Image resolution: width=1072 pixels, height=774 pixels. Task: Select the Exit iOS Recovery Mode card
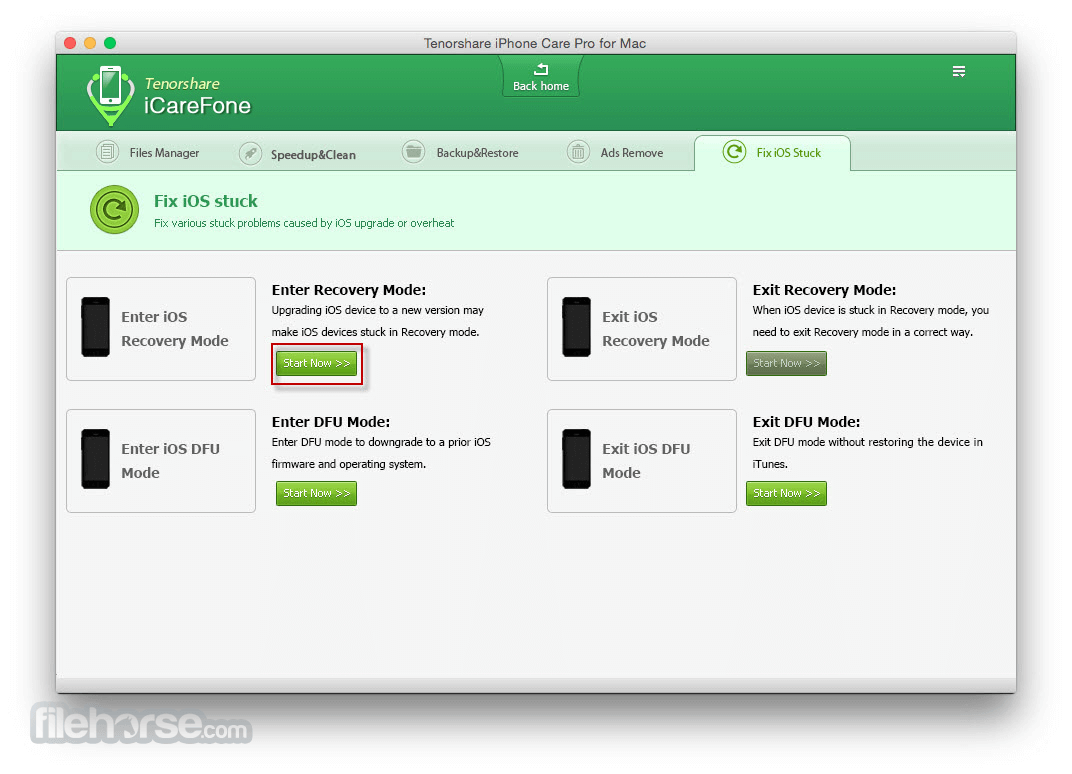(641, 329)
